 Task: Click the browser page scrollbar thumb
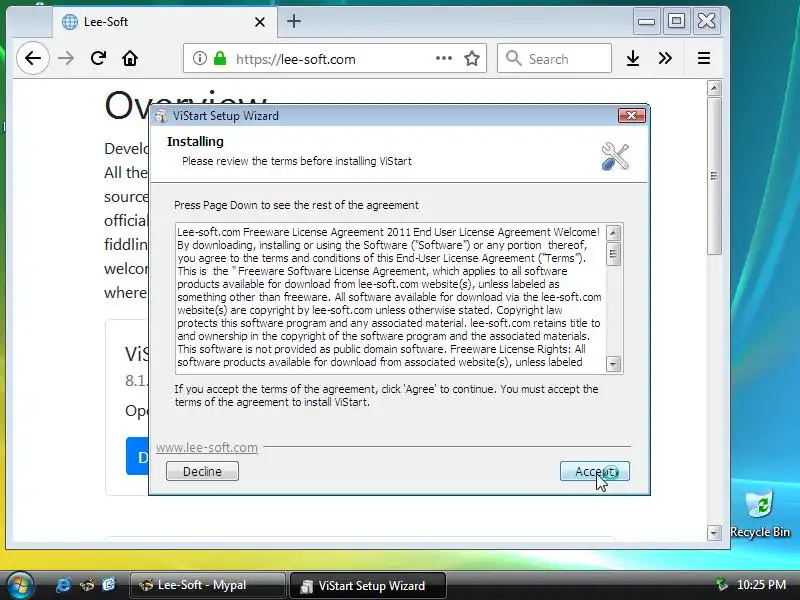point(714,176)
